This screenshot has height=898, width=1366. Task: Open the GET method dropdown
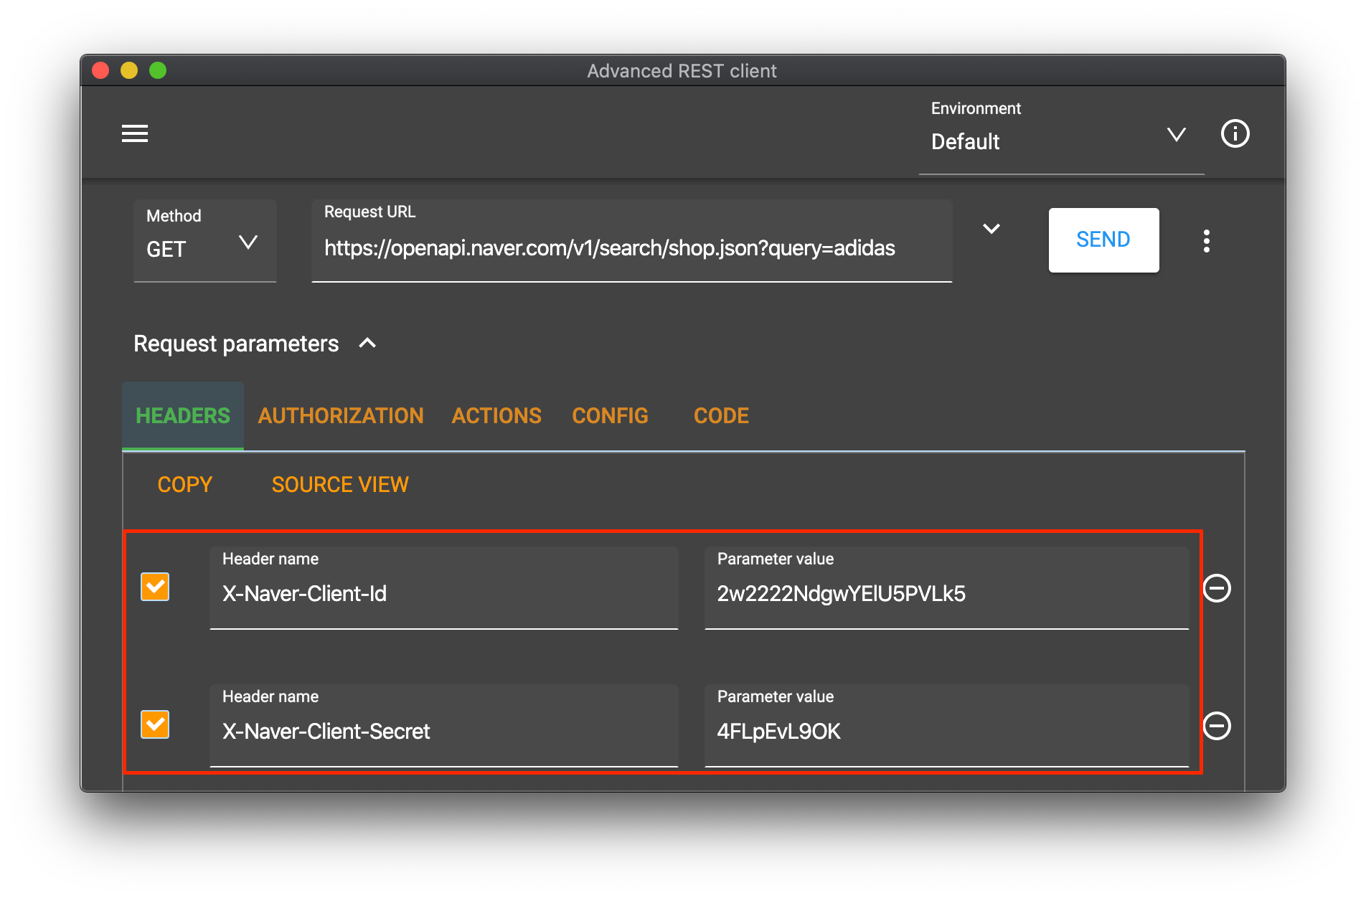(205, 240)
